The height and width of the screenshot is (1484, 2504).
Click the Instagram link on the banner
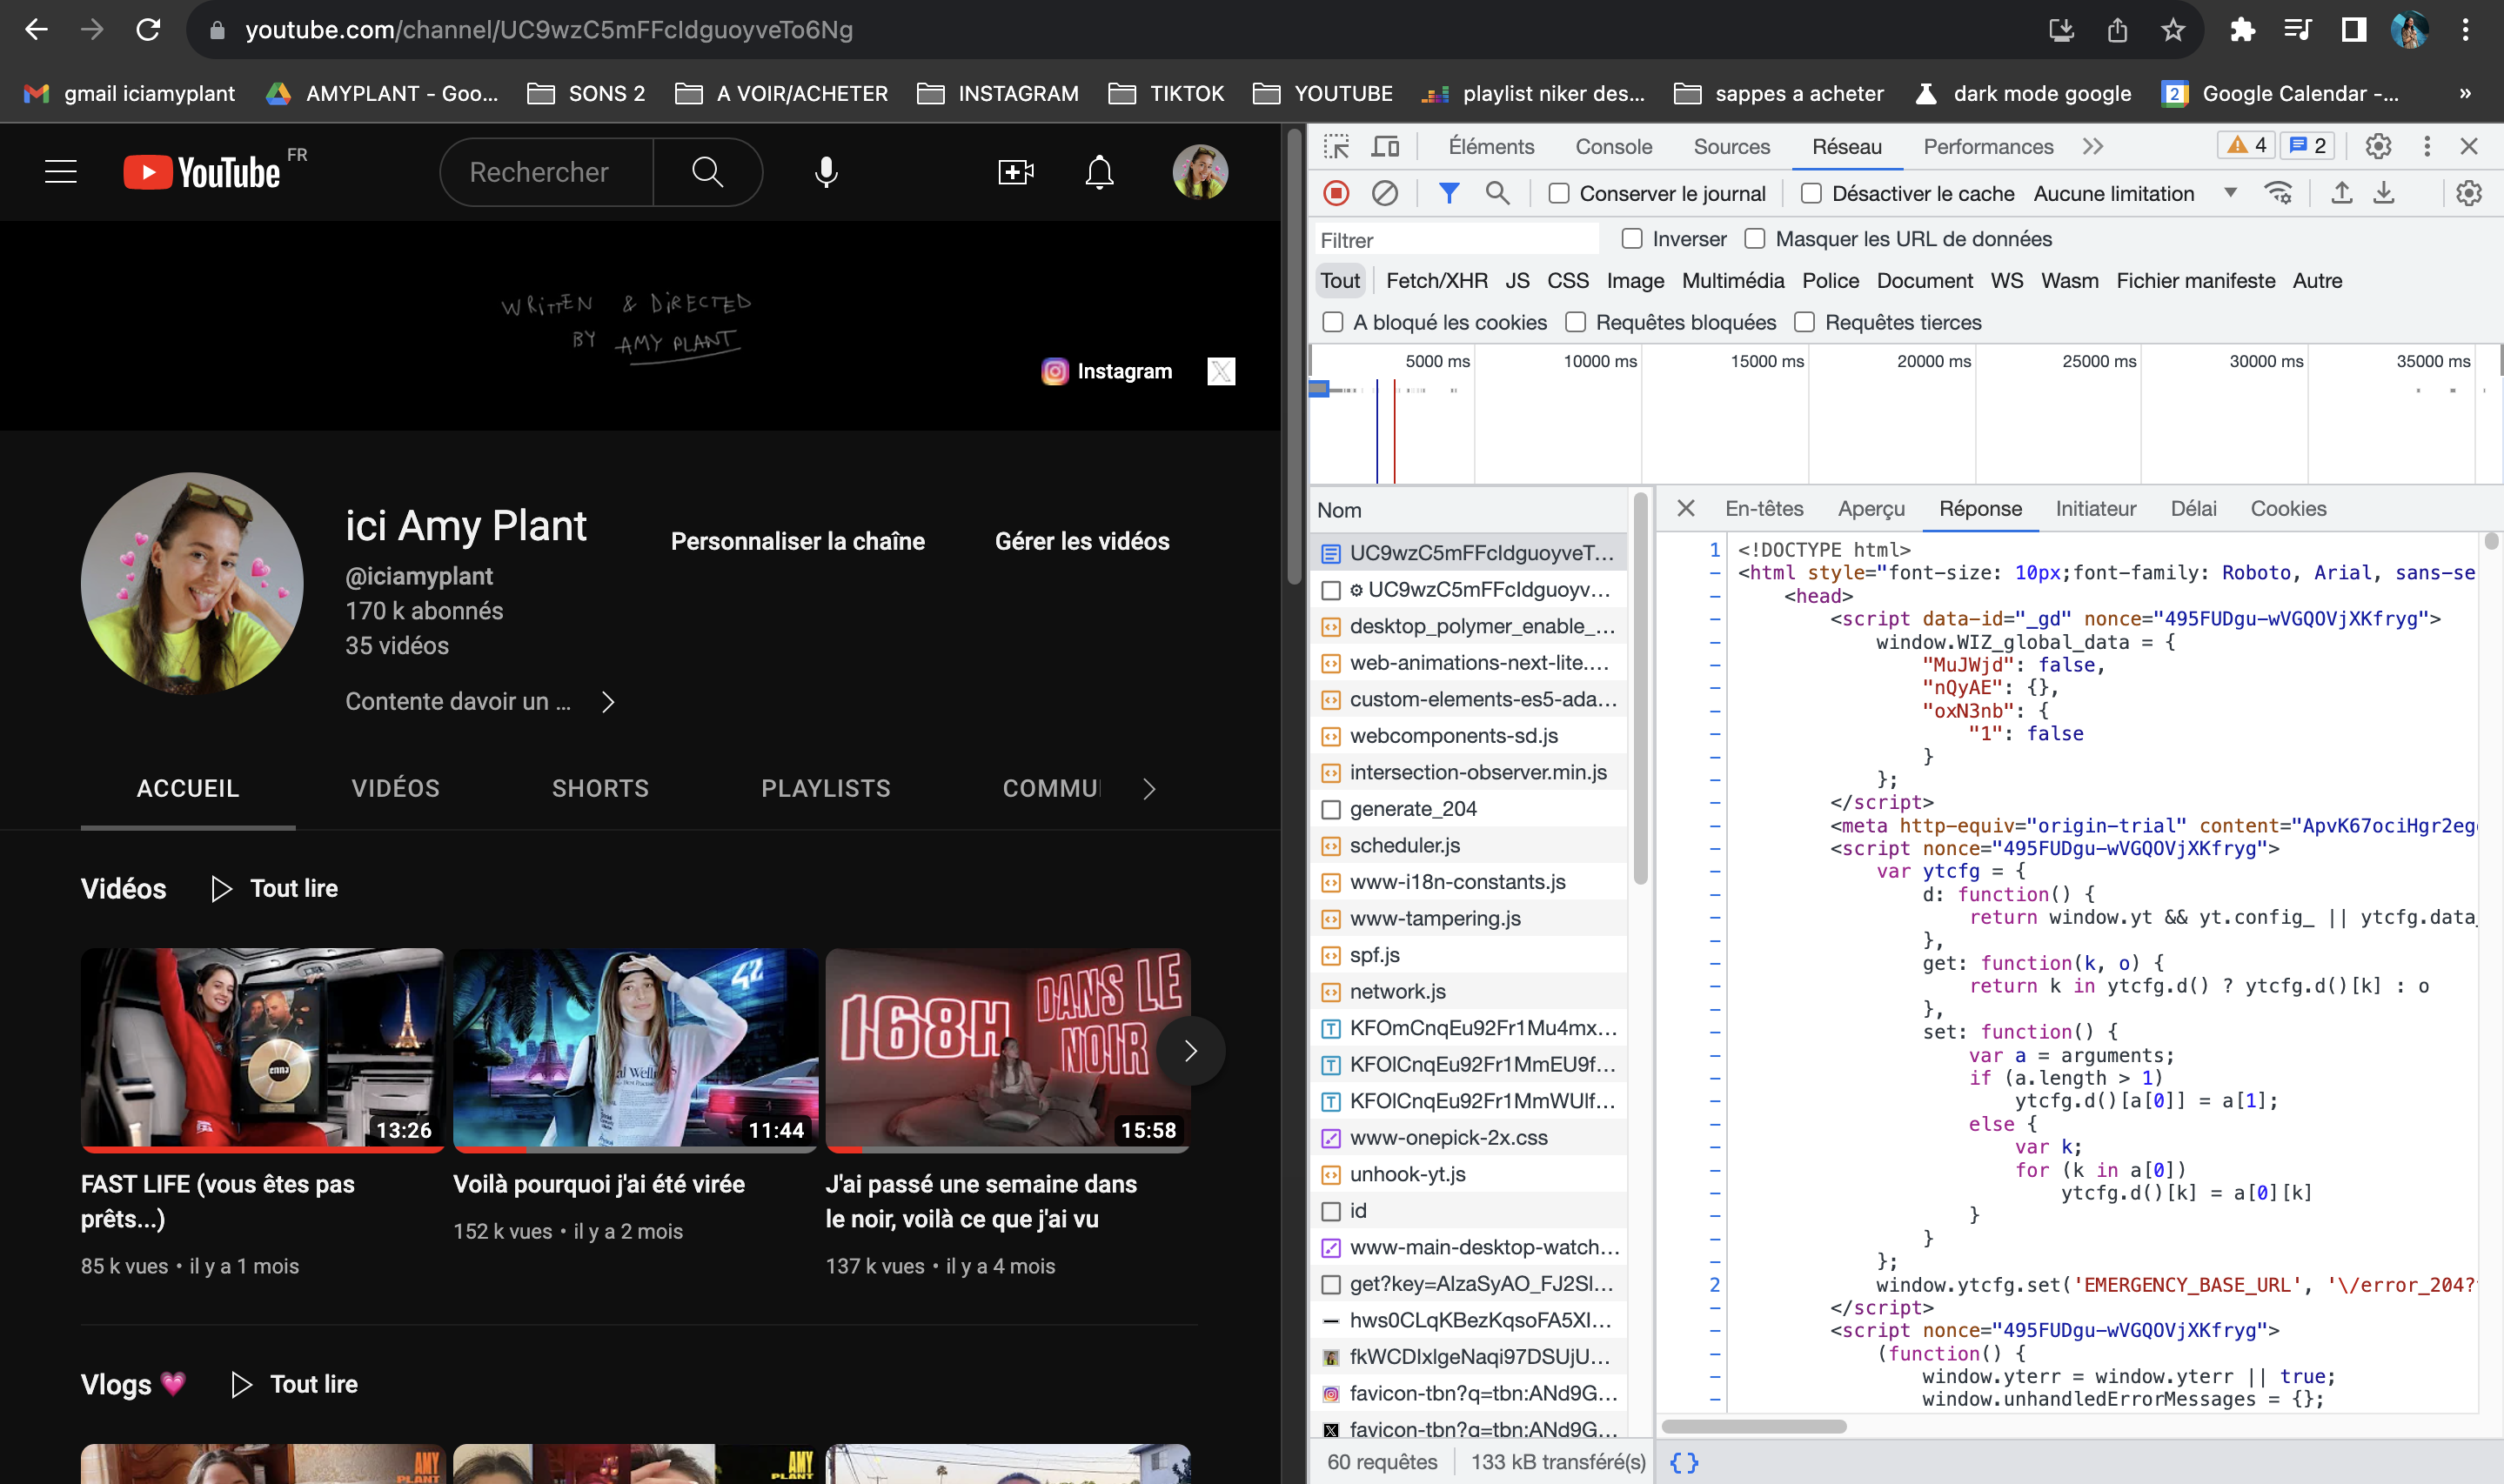[1106, 371]
